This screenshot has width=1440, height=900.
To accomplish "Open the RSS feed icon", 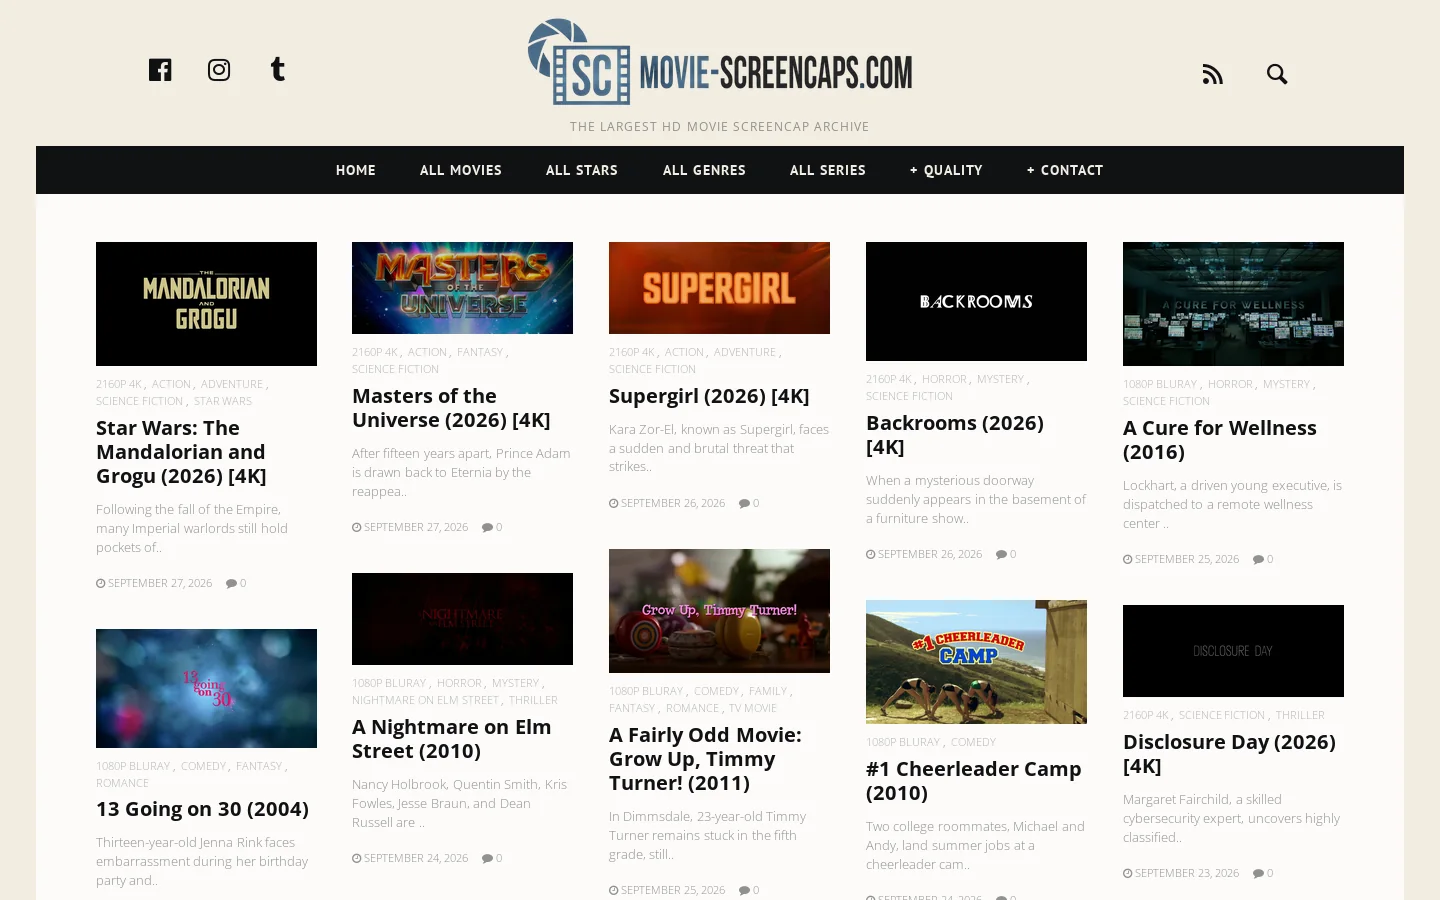I will point(1213,74).
